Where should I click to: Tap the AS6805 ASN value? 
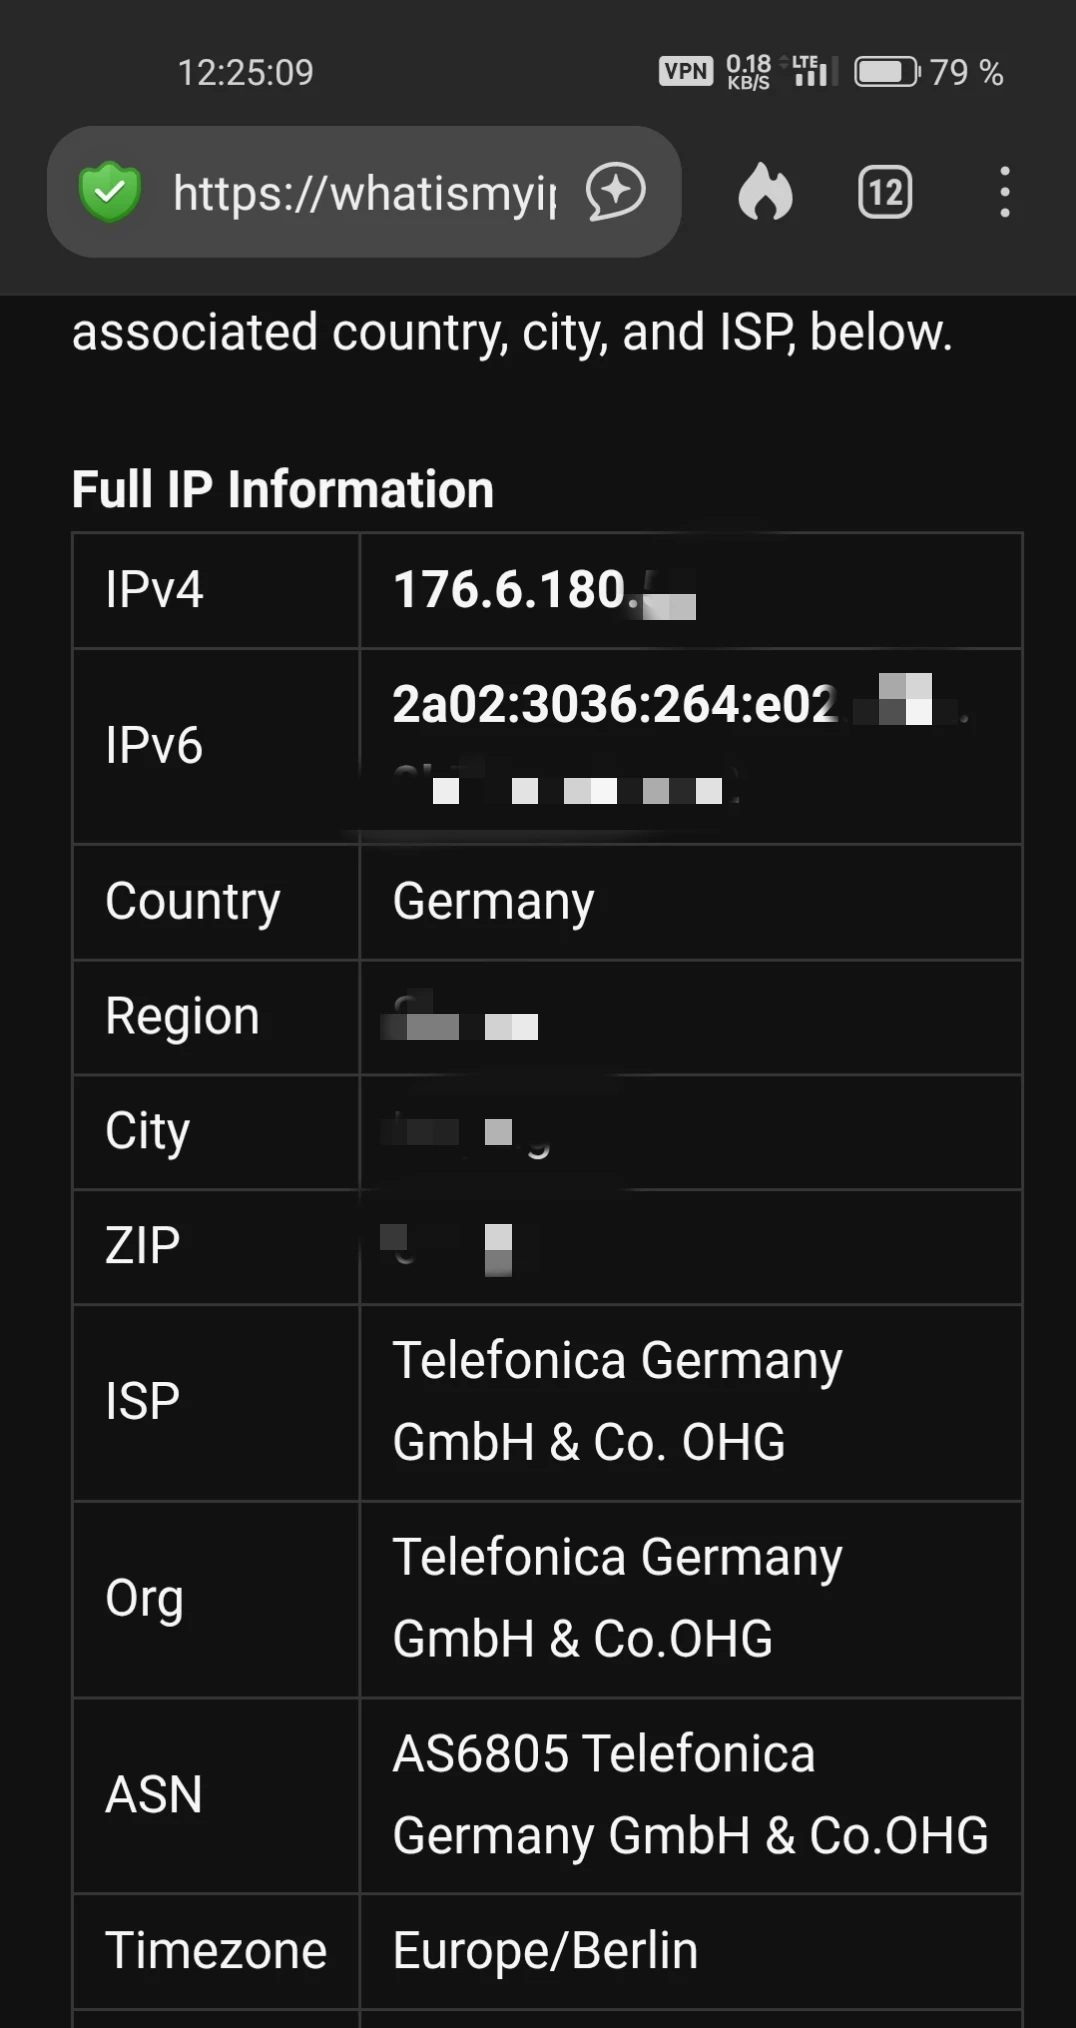point(690,1794)
